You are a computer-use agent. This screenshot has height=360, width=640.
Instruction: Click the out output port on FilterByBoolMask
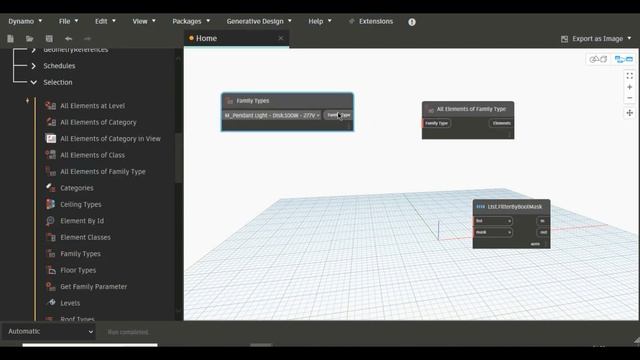(x=543, y=233)
